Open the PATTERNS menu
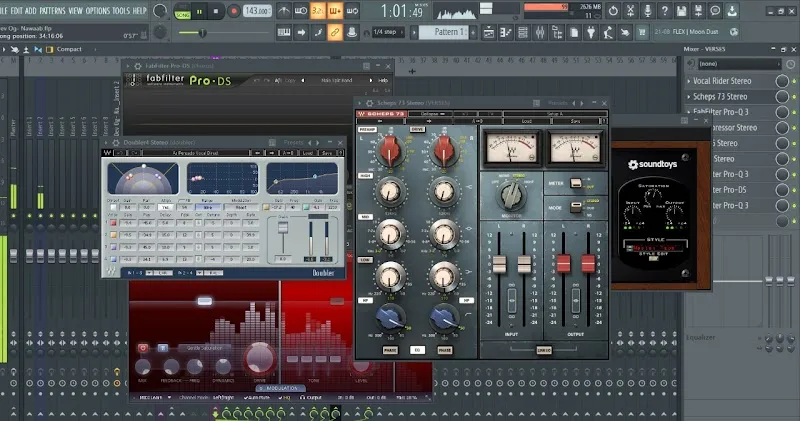 52,10
